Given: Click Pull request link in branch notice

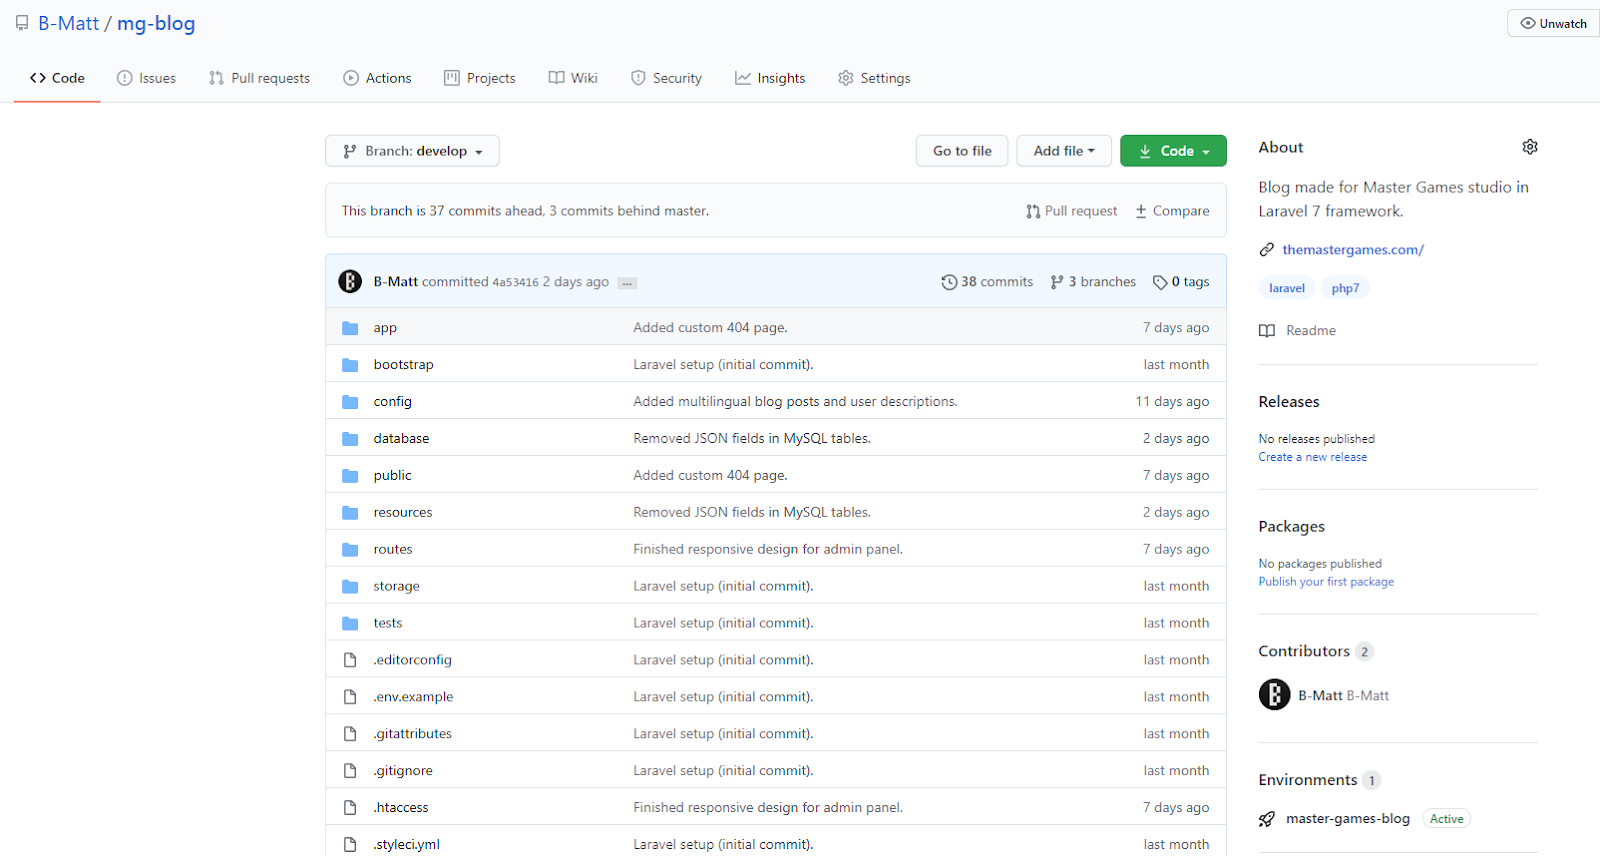Looking at the screenshot, I should 1071,211.
